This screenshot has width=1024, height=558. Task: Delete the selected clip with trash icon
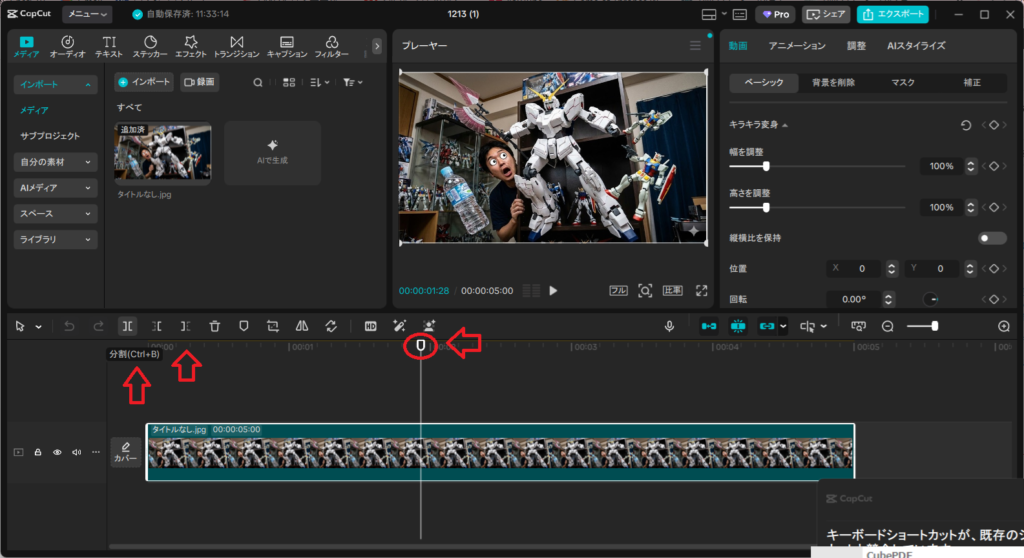215,326
